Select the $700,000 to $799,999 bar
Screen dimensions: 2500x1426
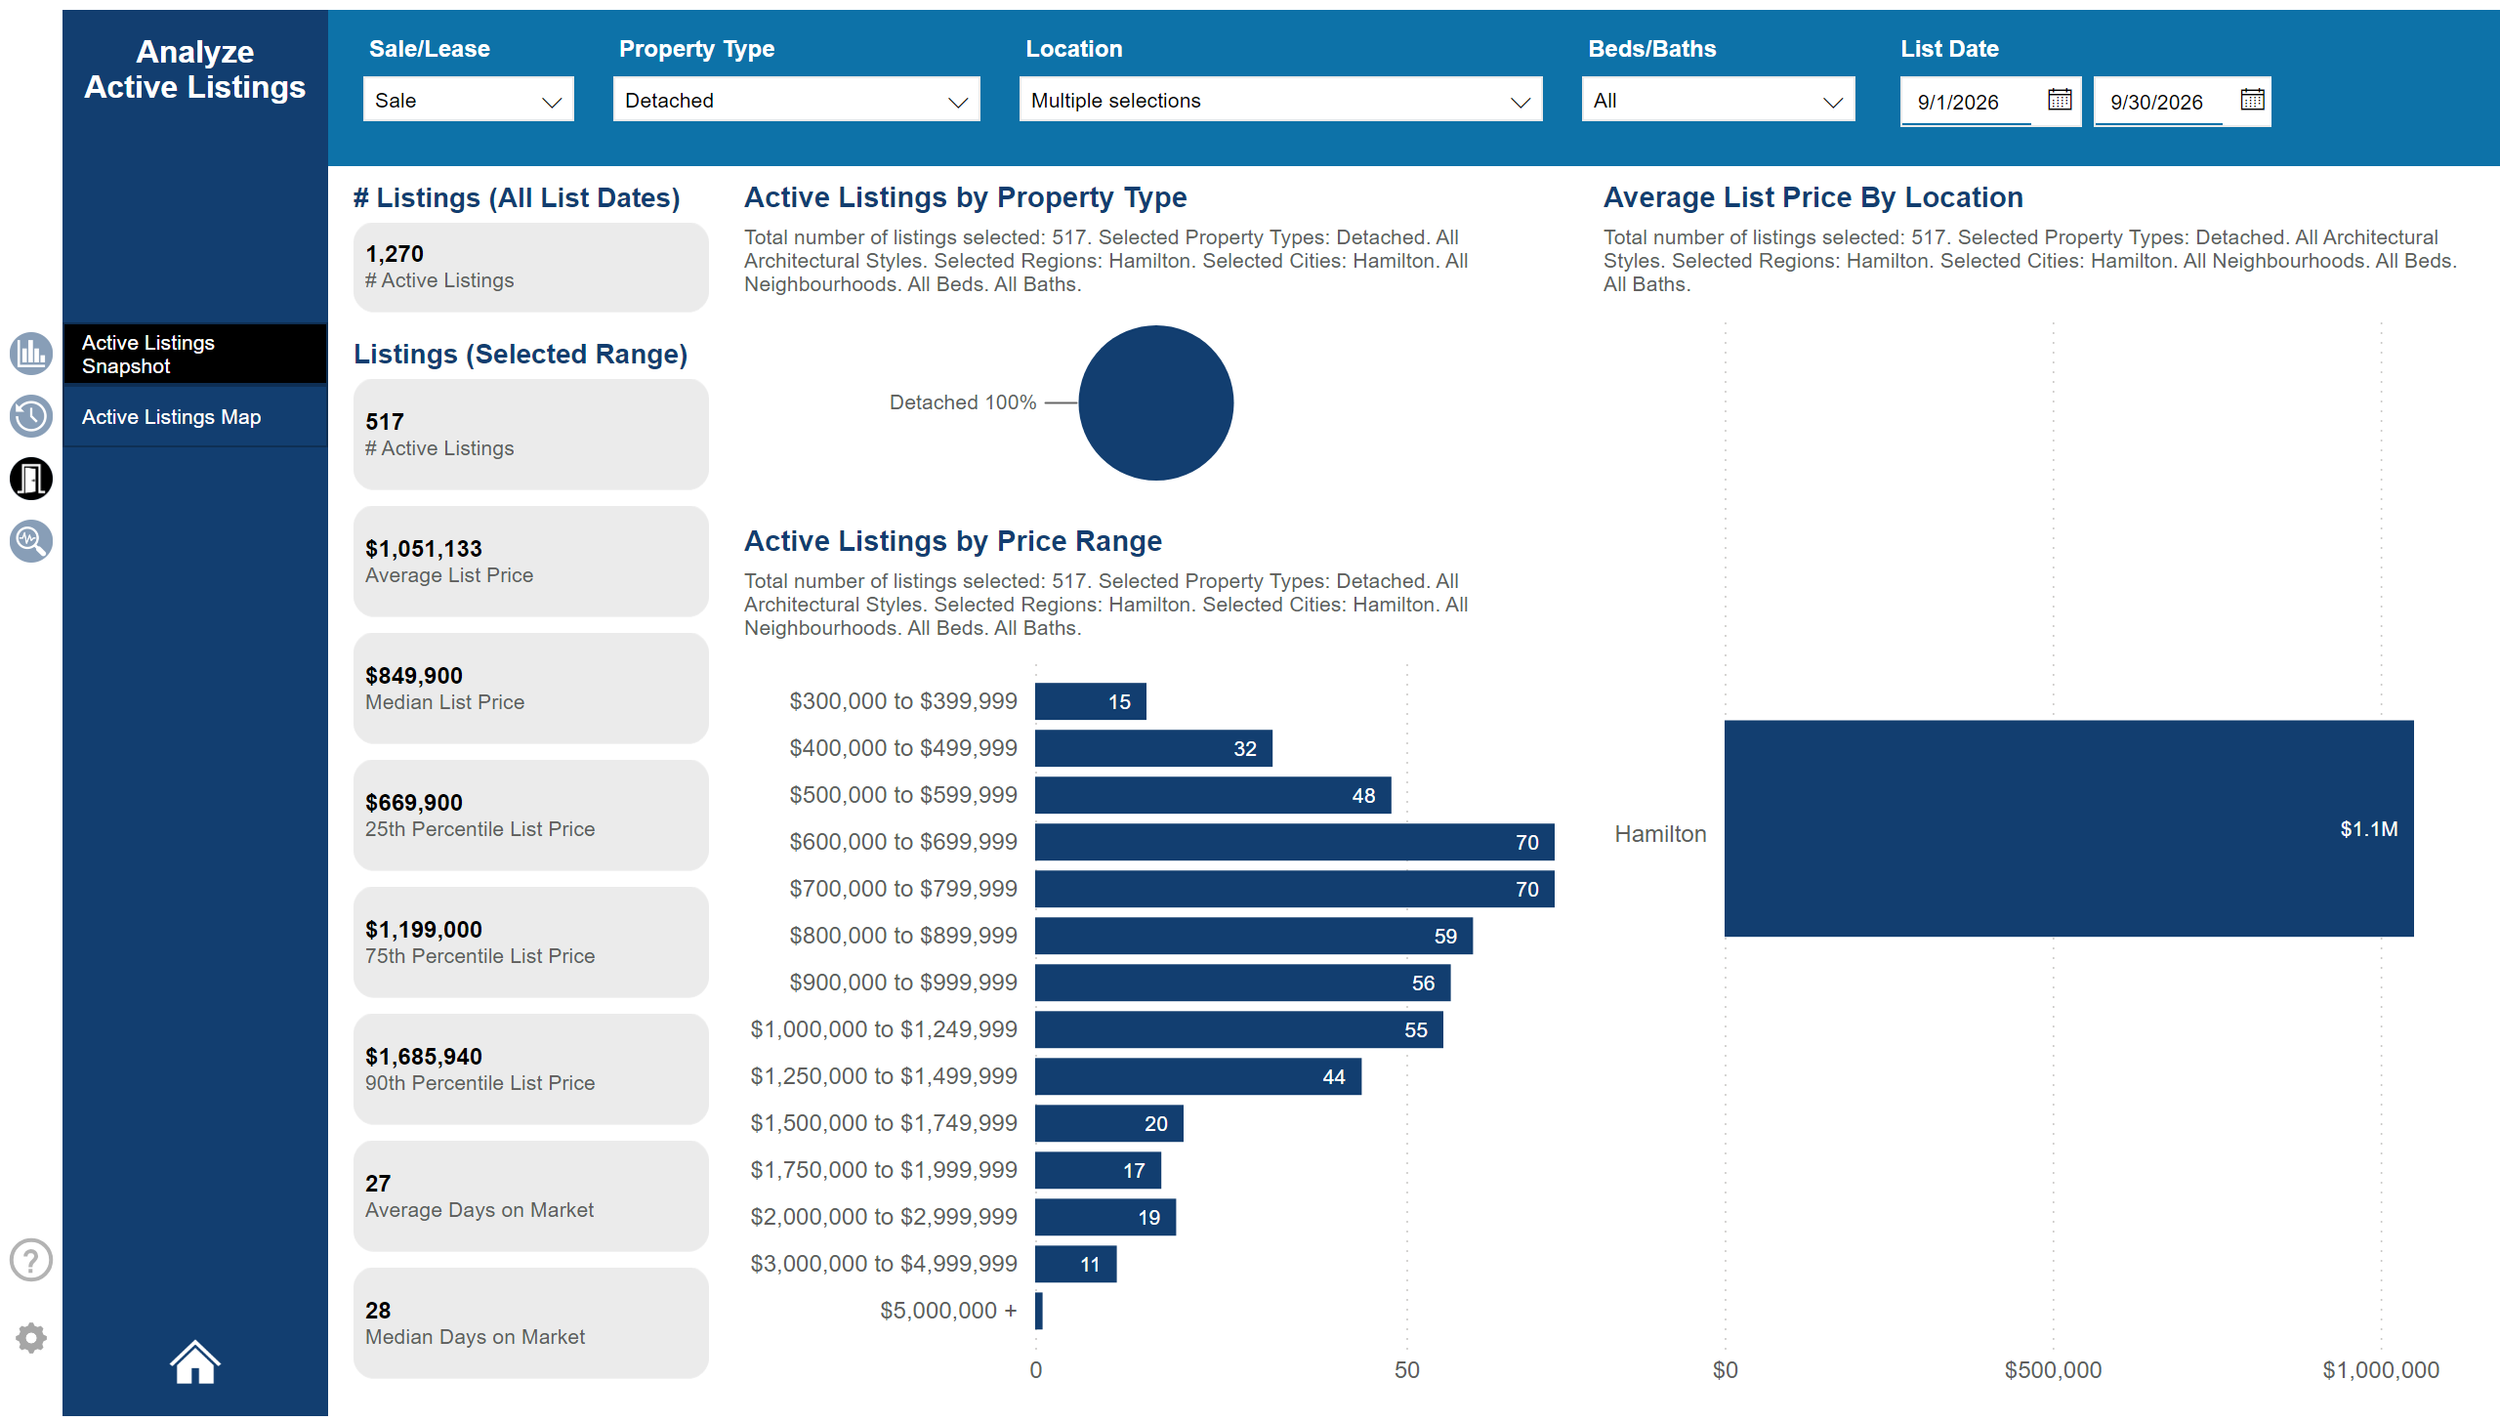pos(1294,890)
